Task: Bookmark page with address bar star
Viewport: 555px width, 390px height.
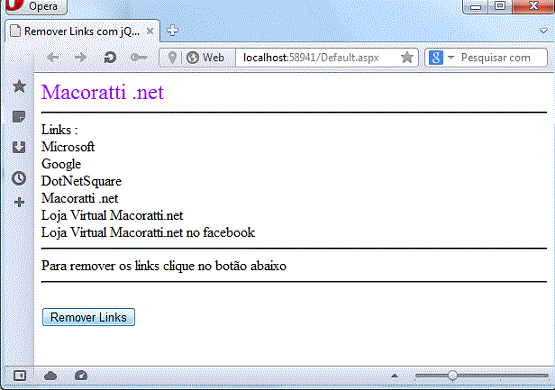Action: 407,57
